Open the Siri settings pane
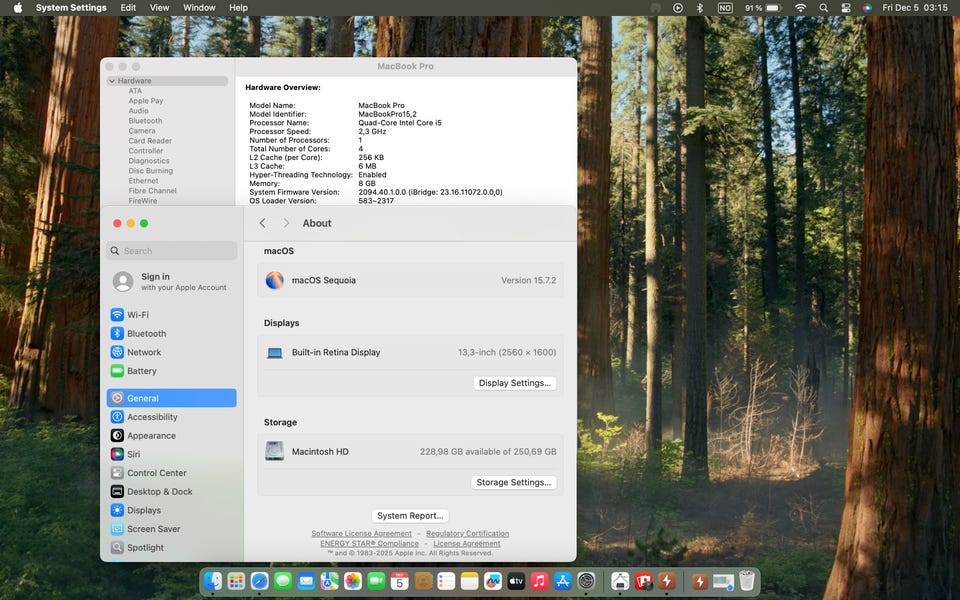 (x=133, y=454)
